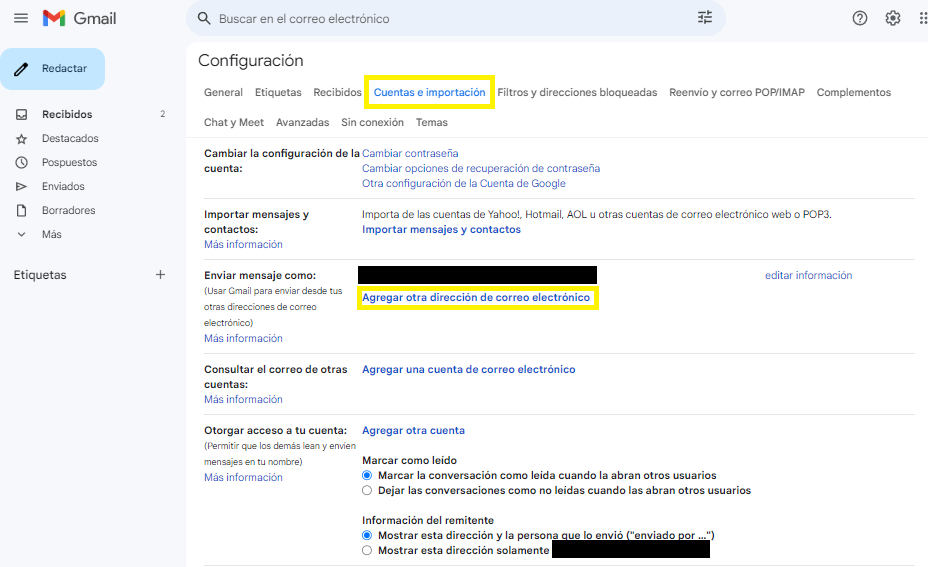Switch to the Filtros y direcciones bloqueadas tab
The width and height of the screenshot is (928, 567).
pos(577,92)
